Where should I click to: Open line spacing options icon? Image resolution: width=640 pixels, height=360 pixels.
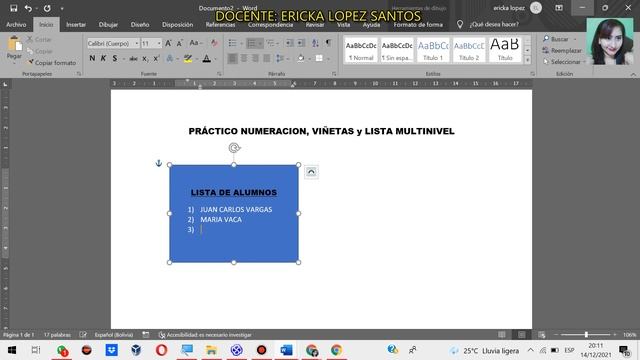click(x=280, y=59)
